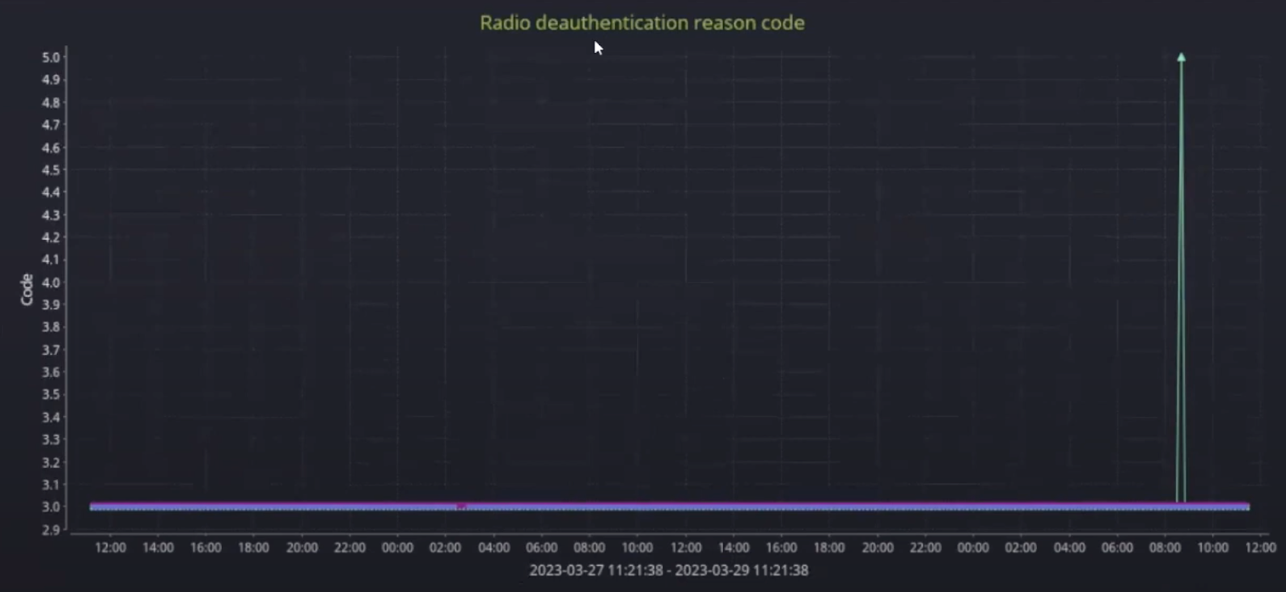Image resolution: width=1286 pixels, height=592 pixels.
Task: Click the date range text below the axis
Action: coord(668,570)
